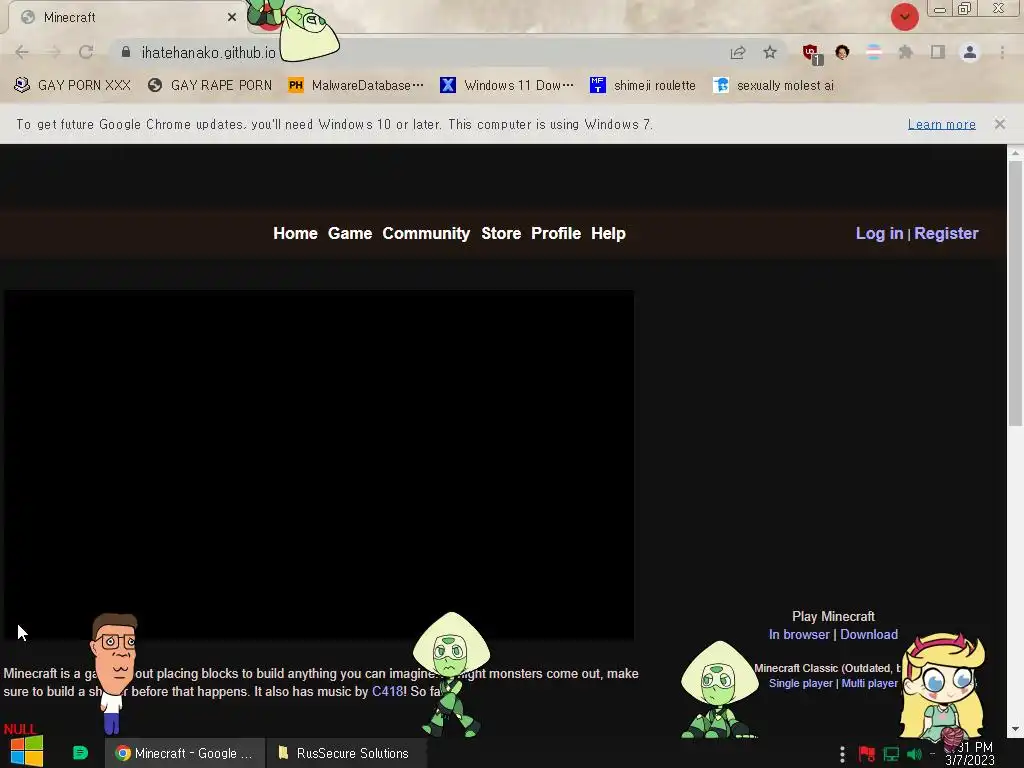
Task: Click the page's vertical scrollbar thumb
Action: point(1015,294)
